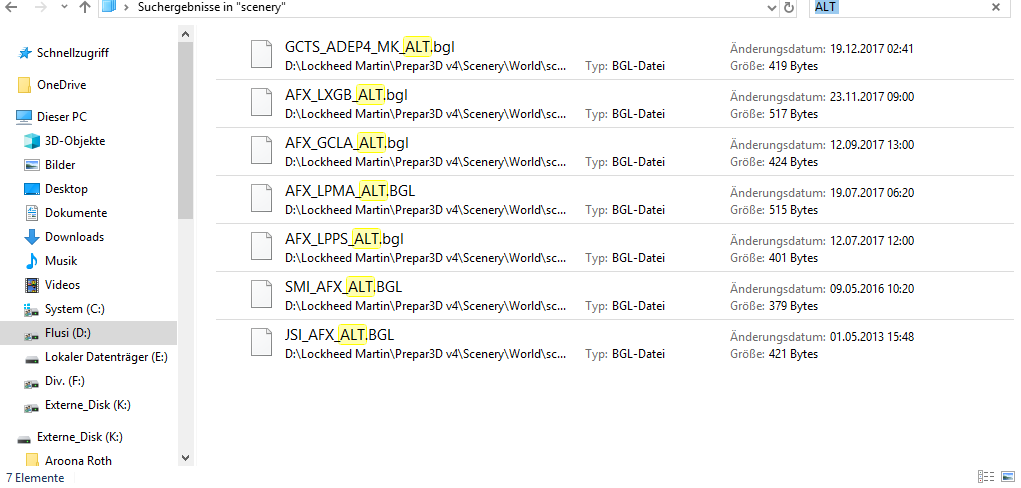
Task: Select the AFX_LXGB_ALT.bgl file icon
Action: pos(260,103)
